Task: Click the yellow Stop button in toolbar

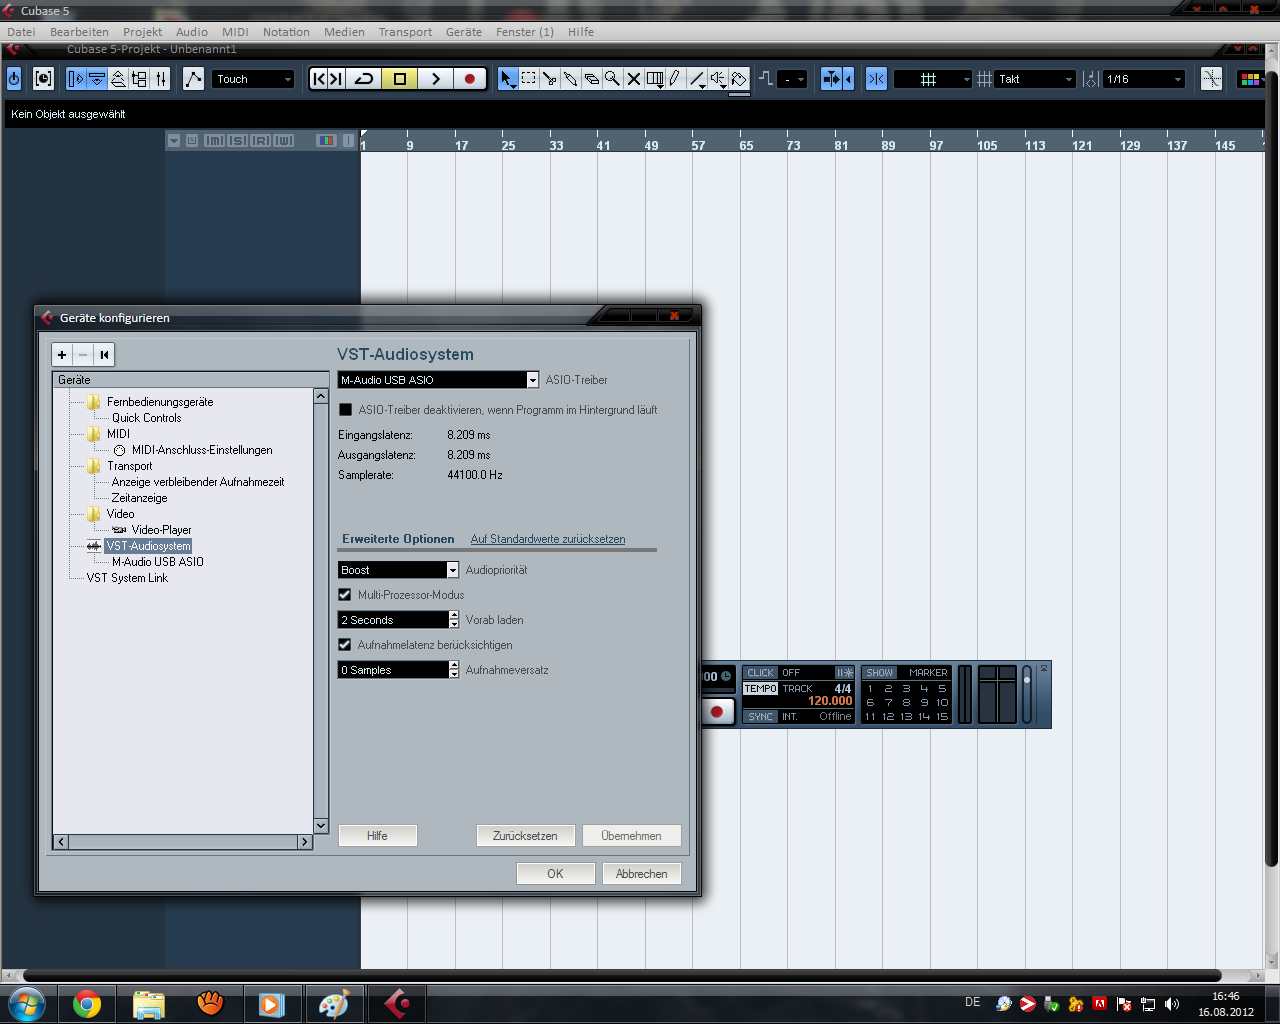Action: click(400, 79)
